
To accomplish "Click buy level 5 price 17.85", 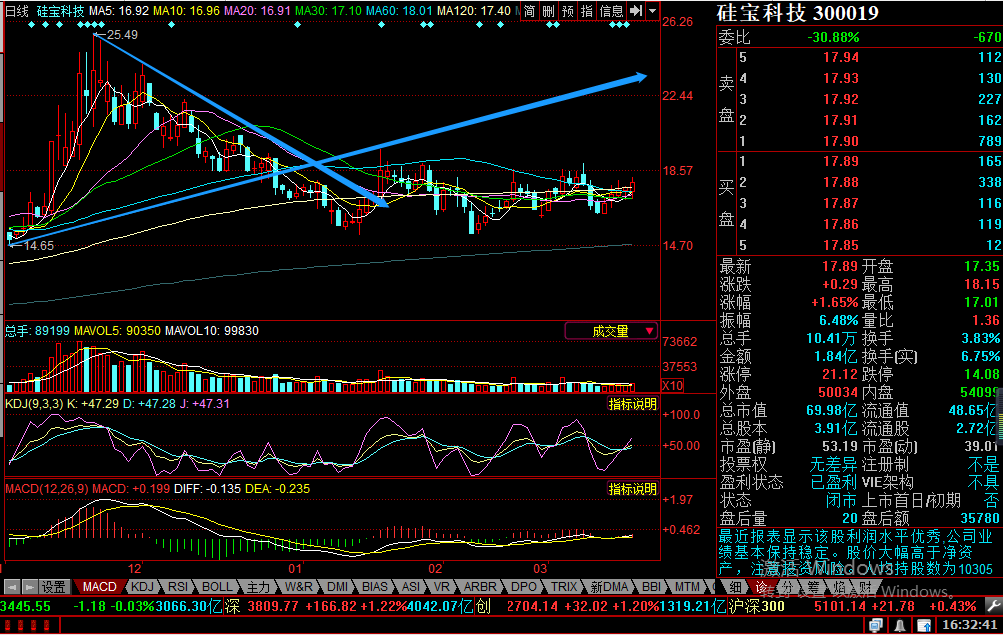I will [841, 245].
